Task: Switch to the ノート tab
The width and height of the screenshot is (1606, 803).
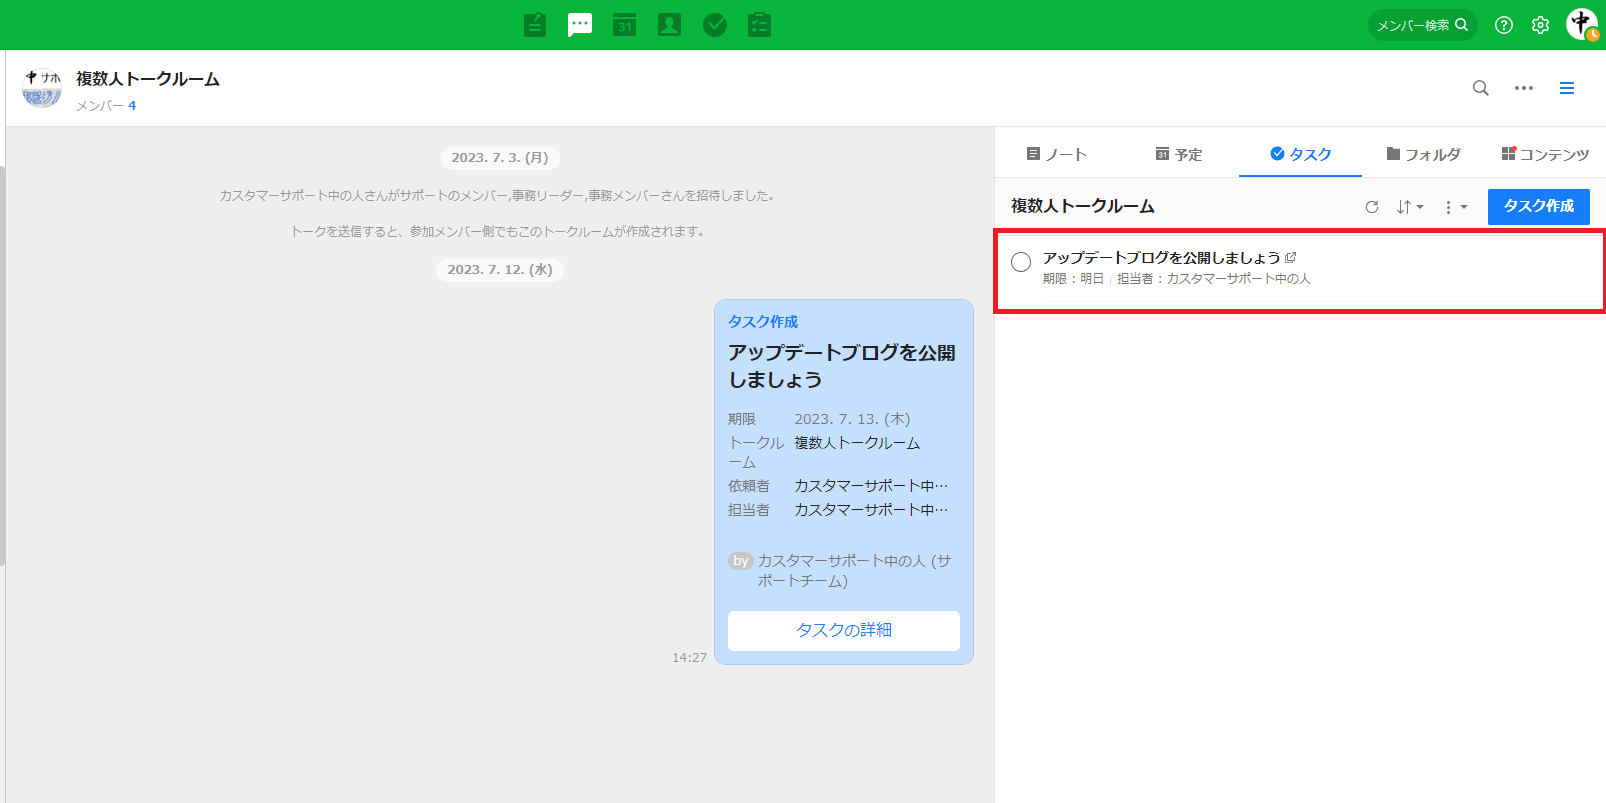Action: coord(1057,154)
